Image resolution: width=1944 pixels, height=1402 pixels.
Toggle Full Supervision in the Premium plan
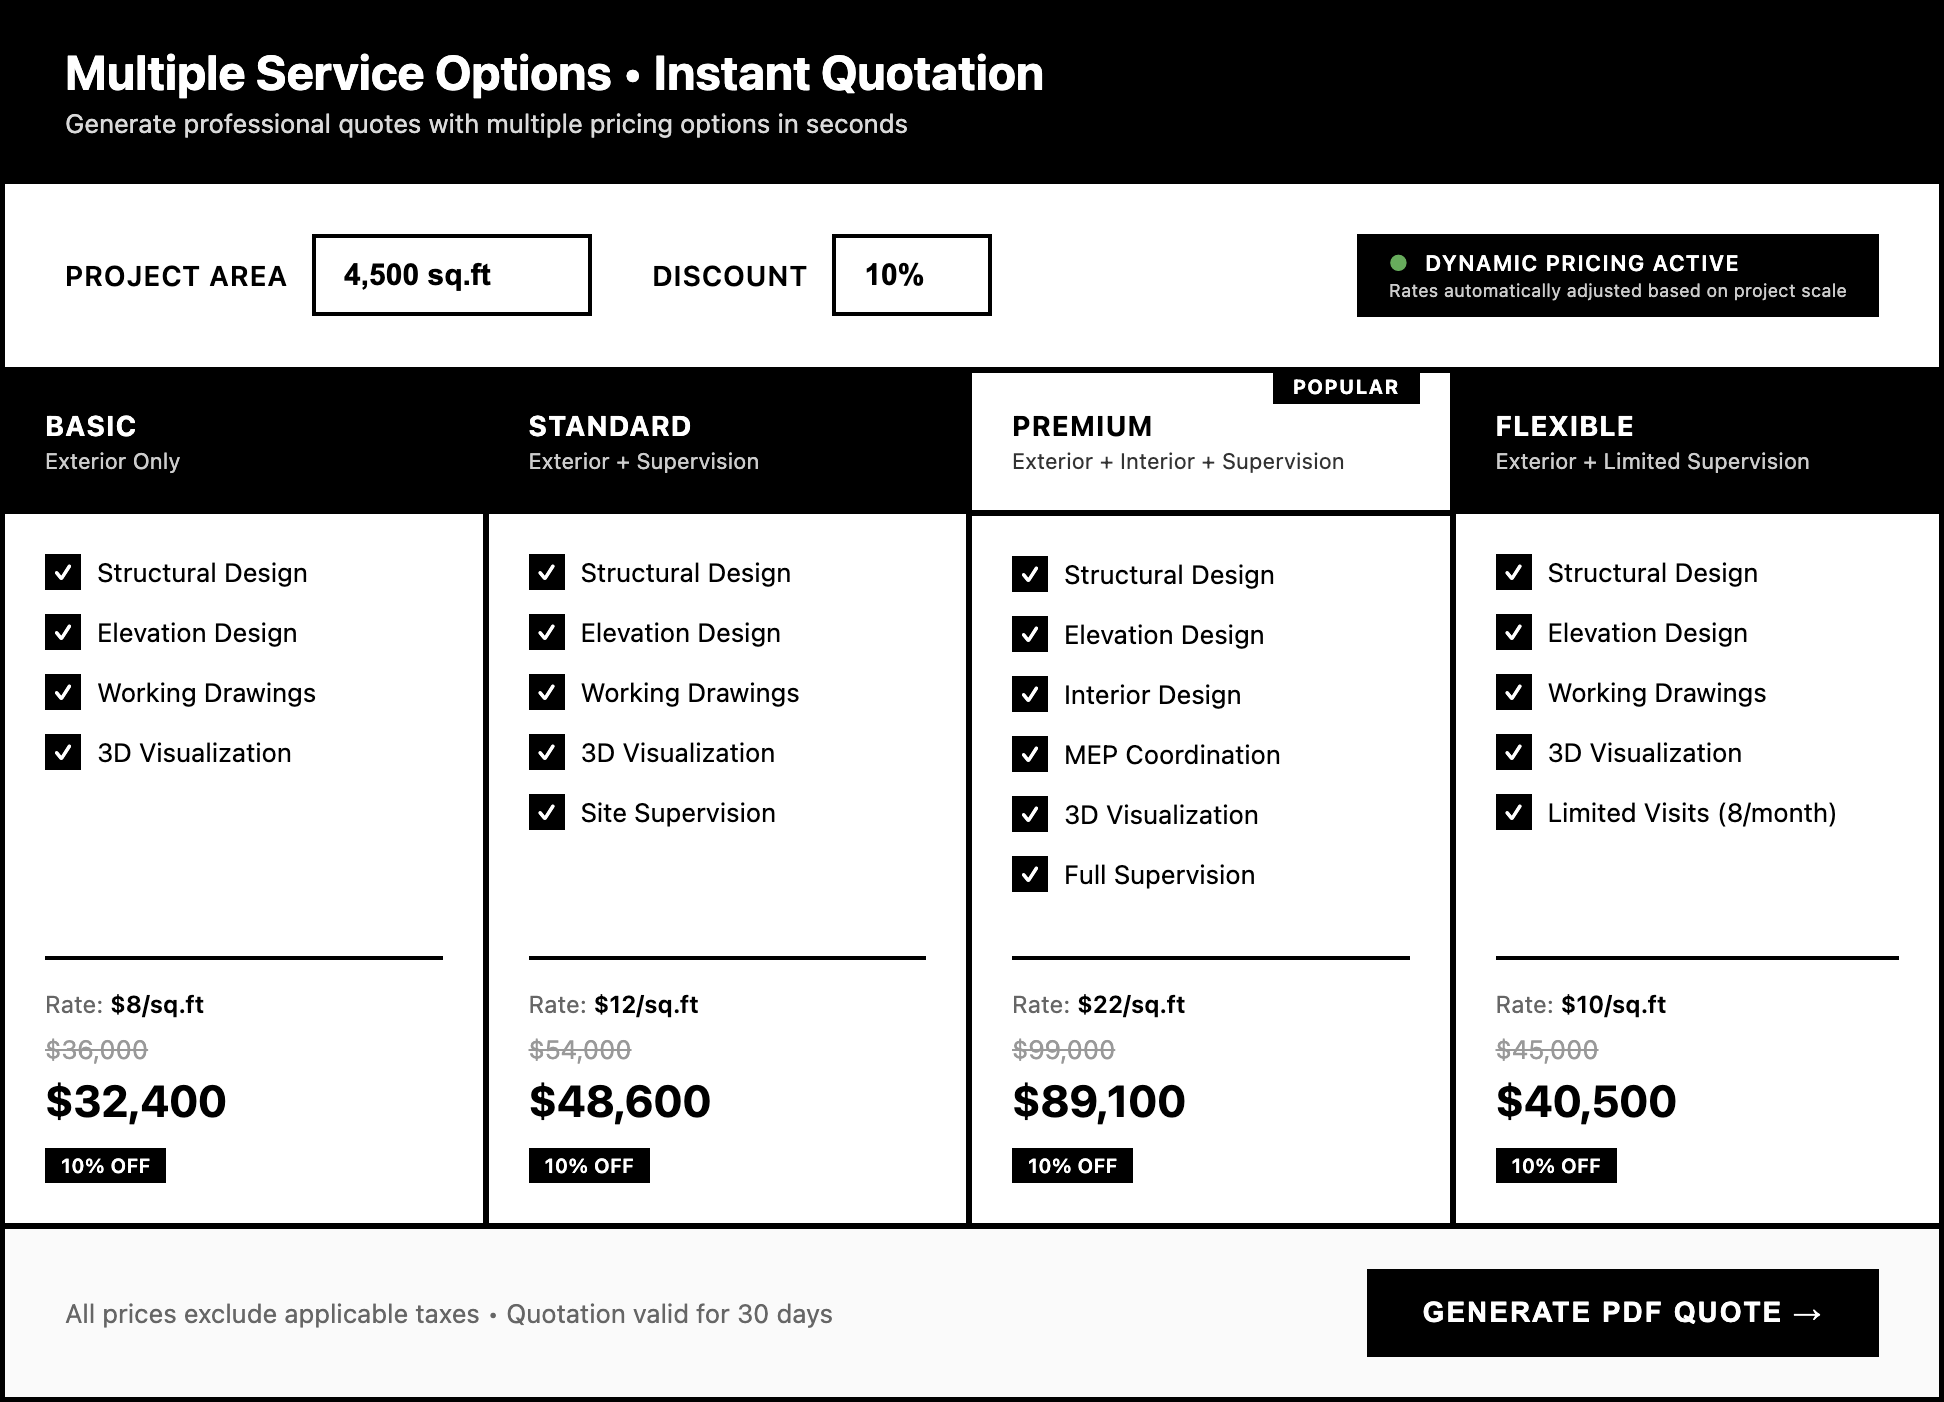(1030, 875)
